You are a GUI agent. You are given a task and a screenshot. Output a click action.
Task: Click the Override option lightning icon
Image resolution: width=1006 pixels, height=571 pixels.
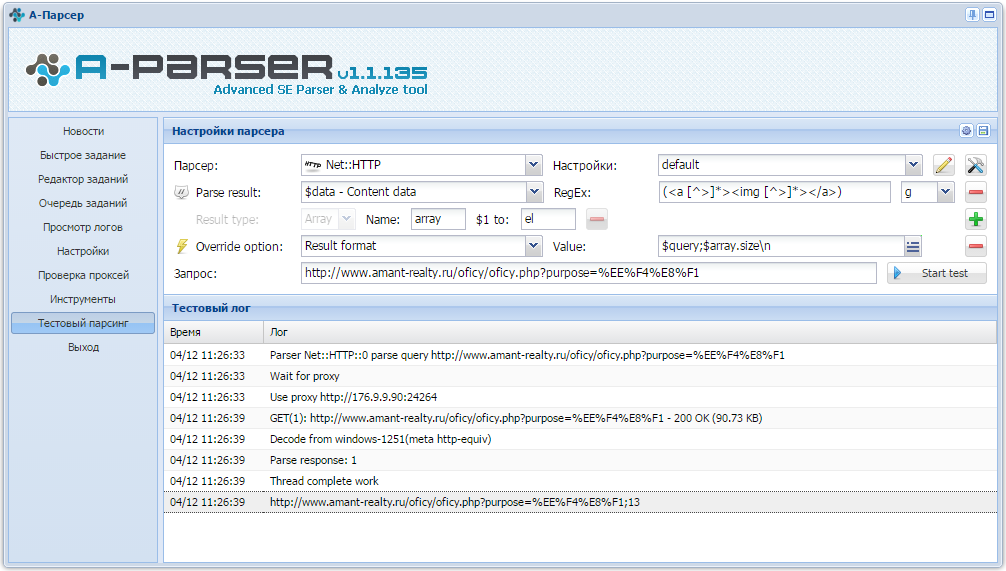(182, 246)
